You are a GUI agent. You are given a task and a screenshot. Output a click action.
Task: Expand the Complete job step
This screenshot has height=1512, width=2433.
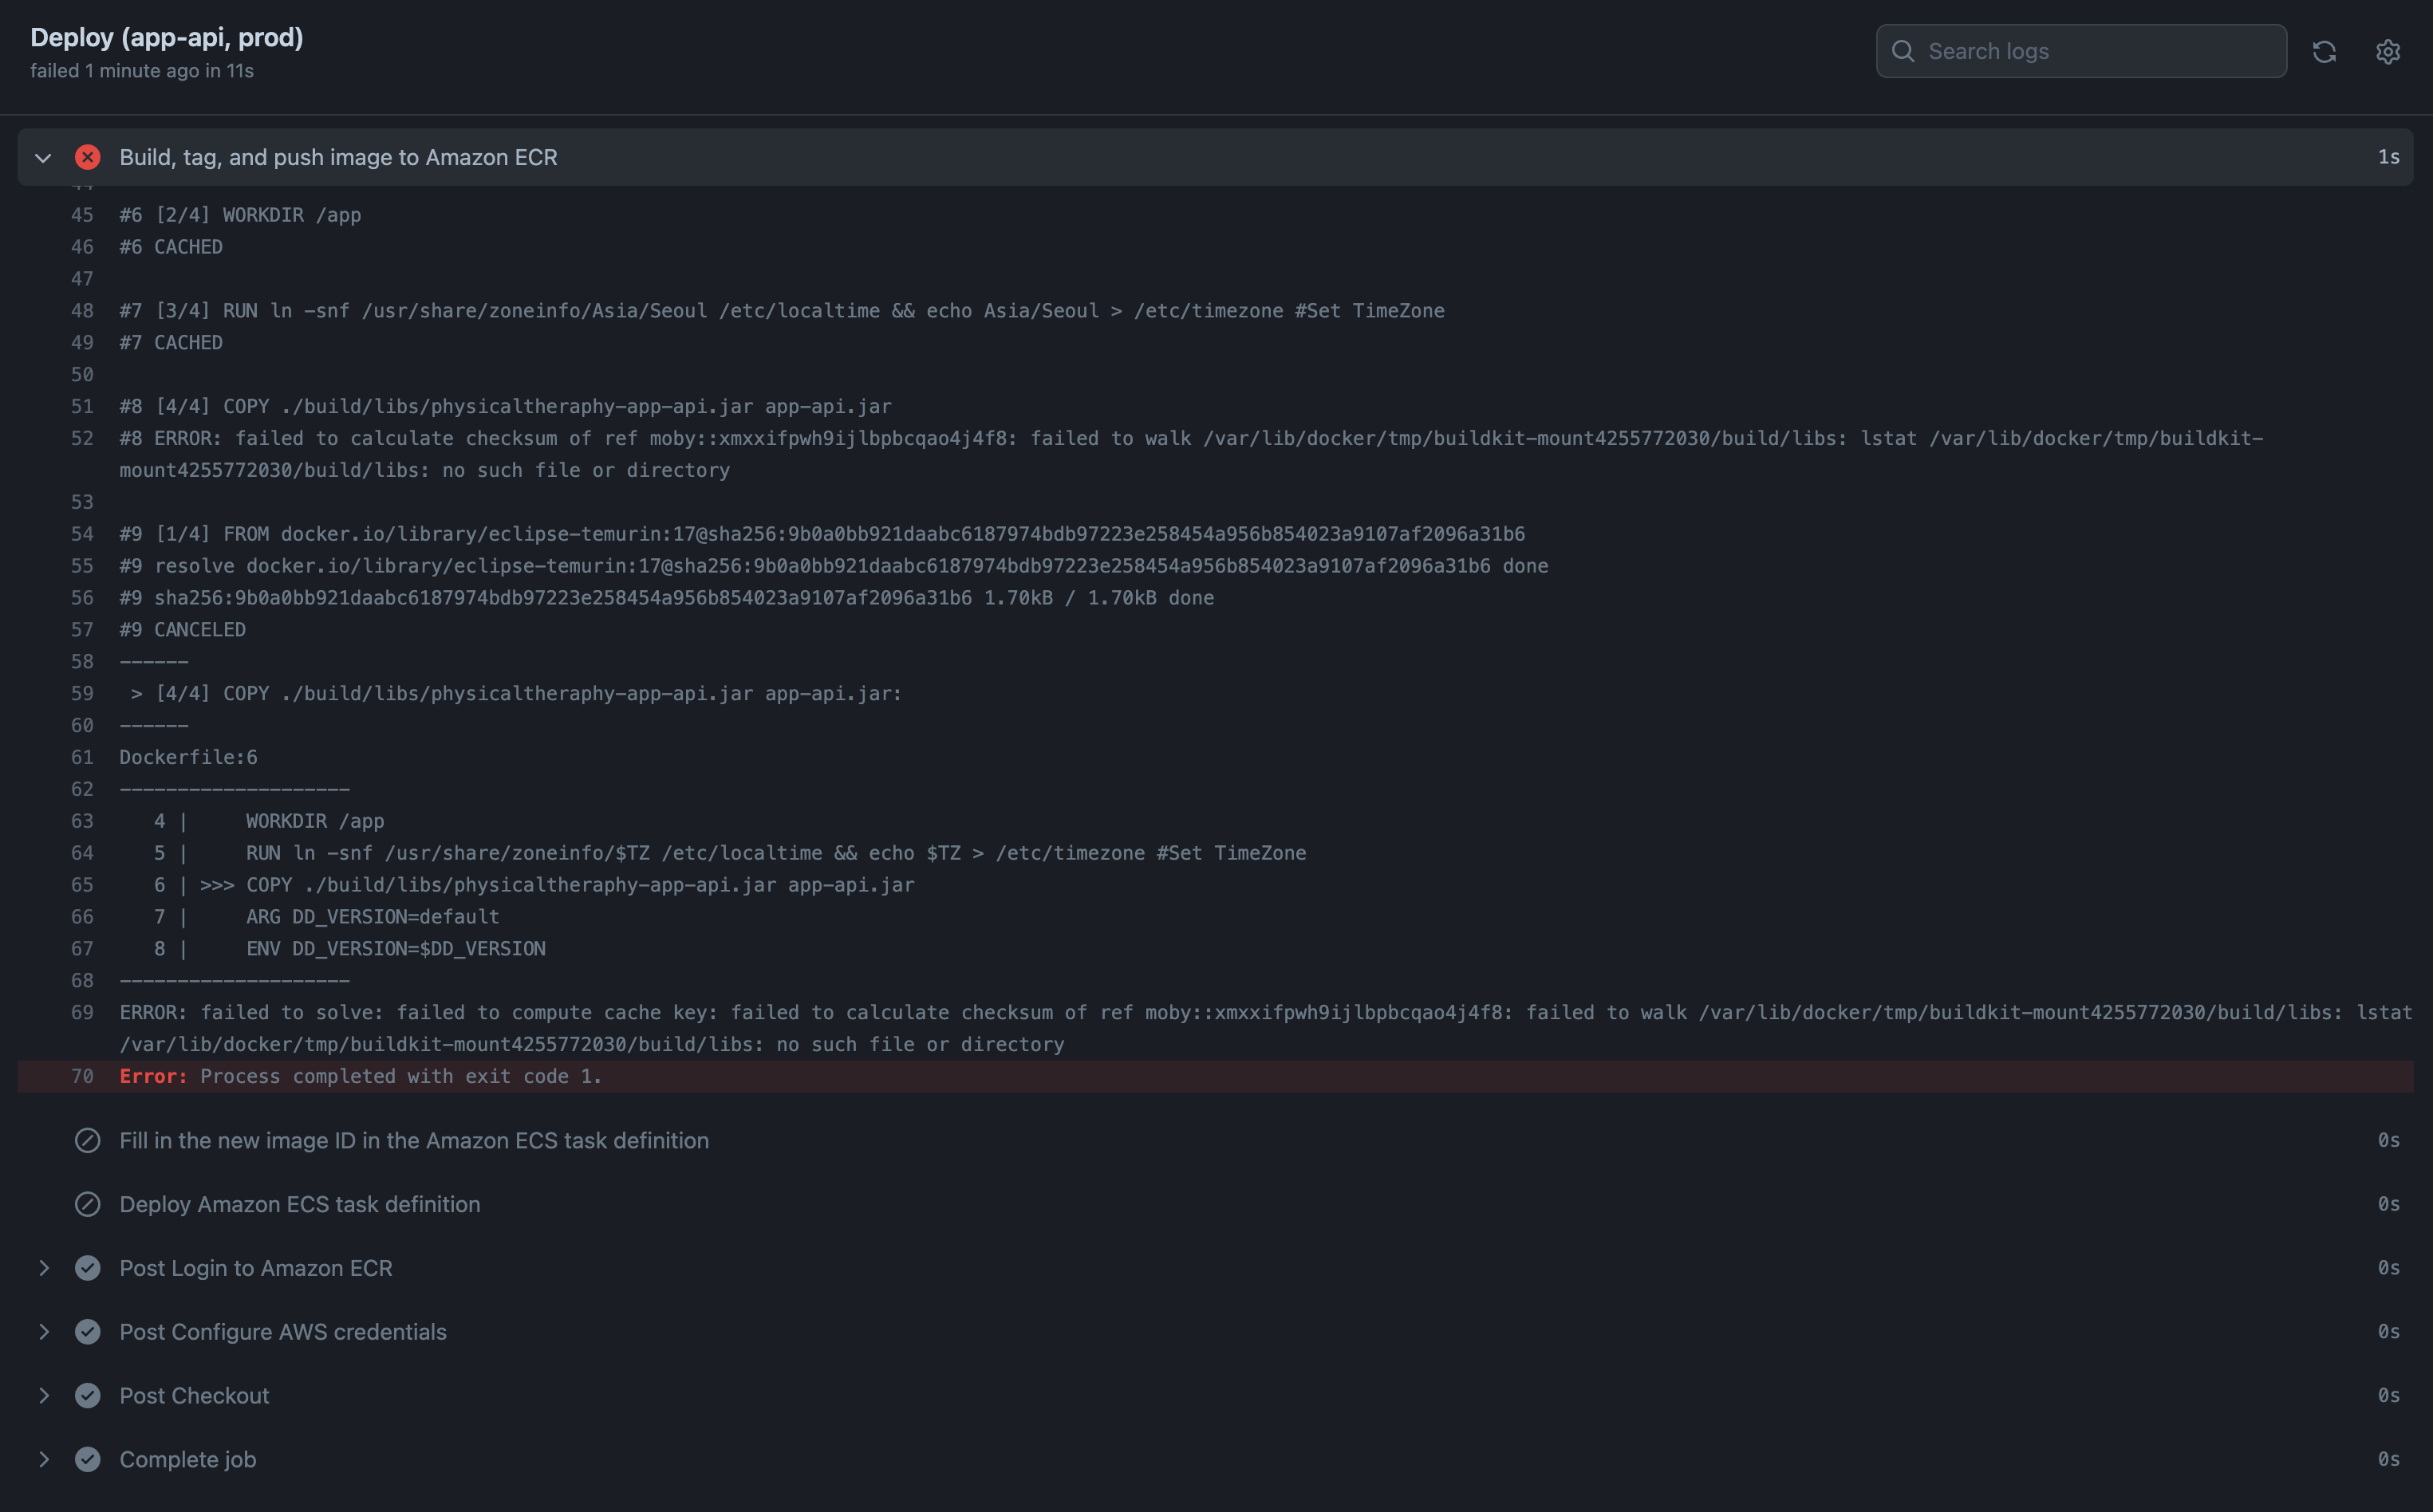(x=44, y=1460)
